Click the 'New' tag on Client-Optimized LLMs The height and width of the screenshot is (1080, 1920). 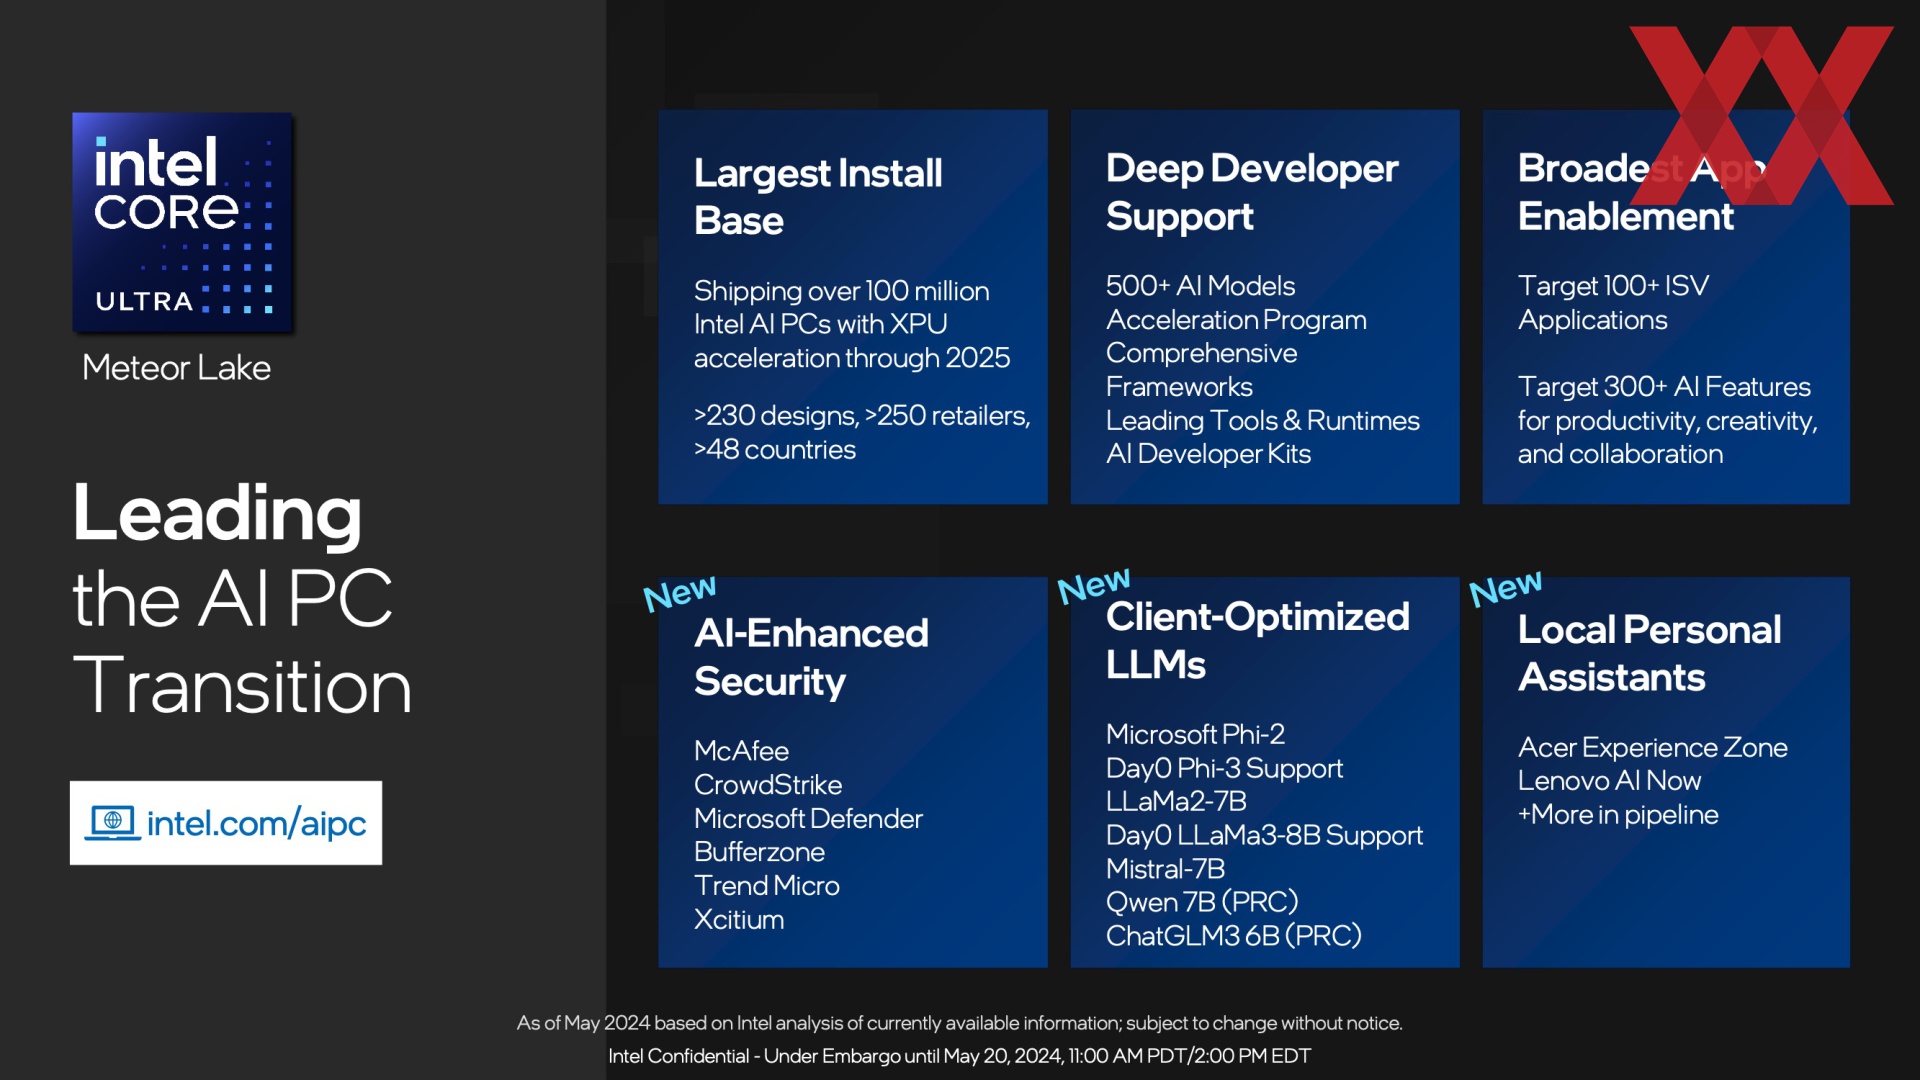point(1094,586)
